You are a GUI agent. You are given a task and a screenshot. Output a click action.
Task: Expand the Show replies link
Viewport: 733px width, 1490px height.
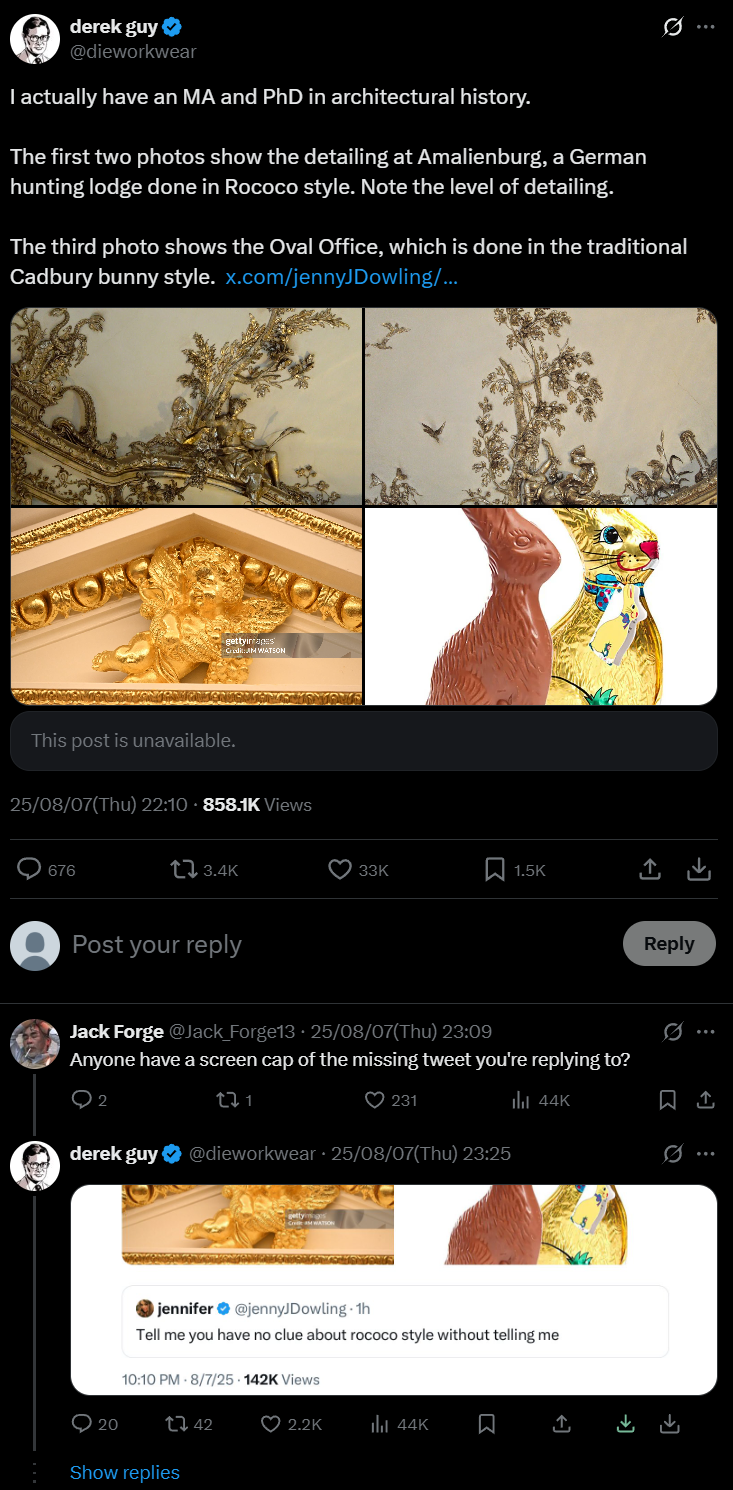coord(125,1472)
